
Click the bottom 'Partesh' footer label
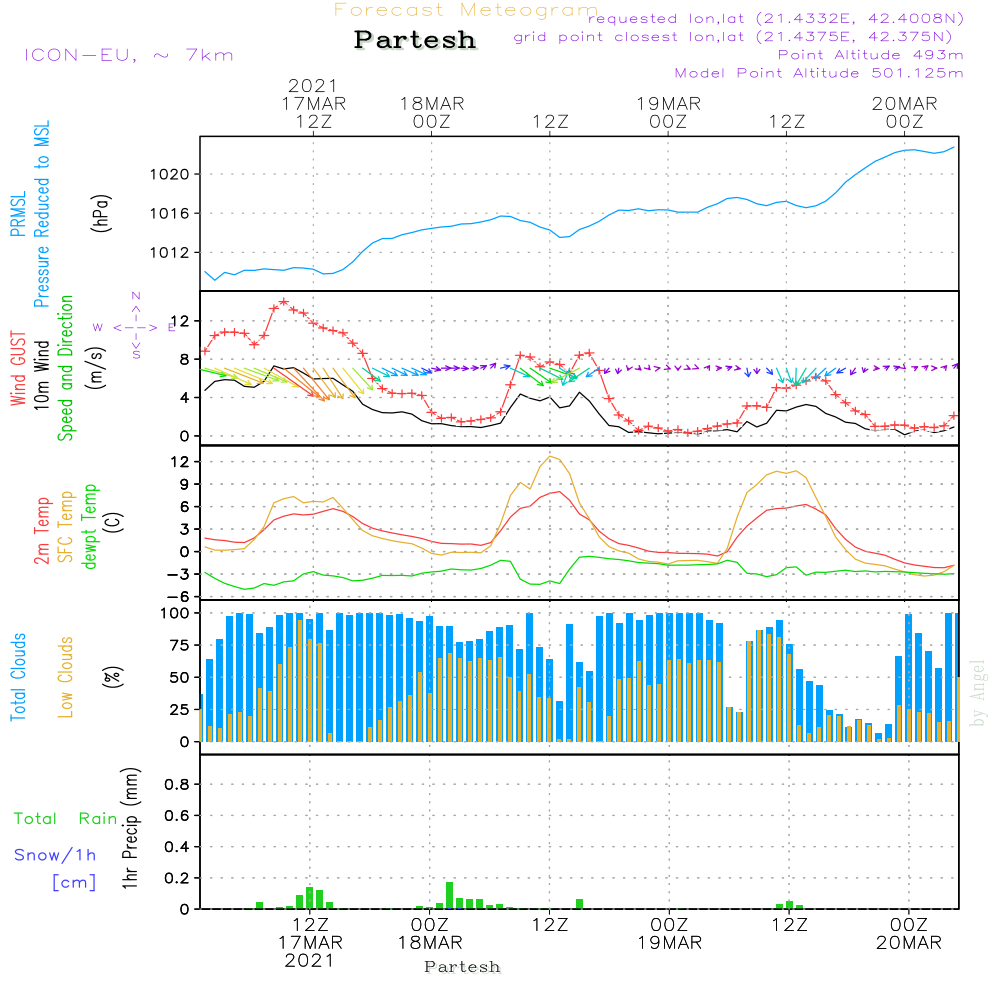(x=462, y=967)
